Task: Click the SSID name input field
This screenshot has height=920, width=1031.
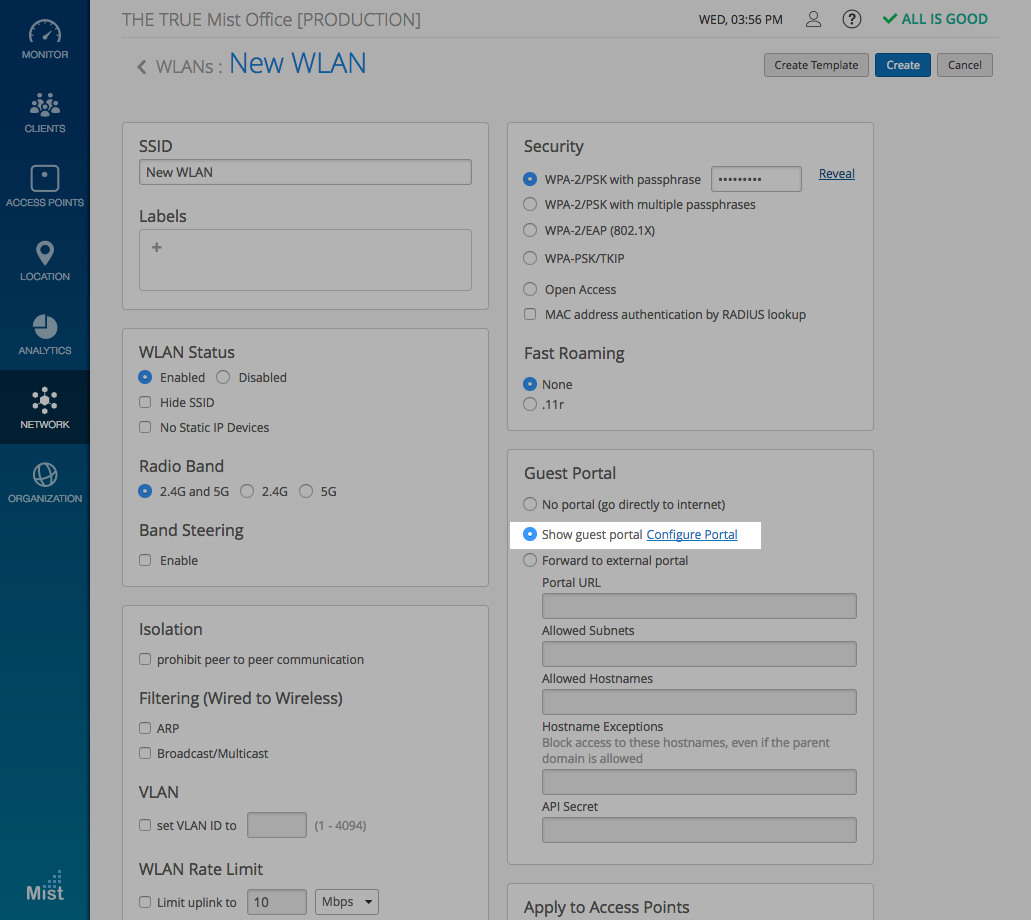Action: tap(305, 172)
